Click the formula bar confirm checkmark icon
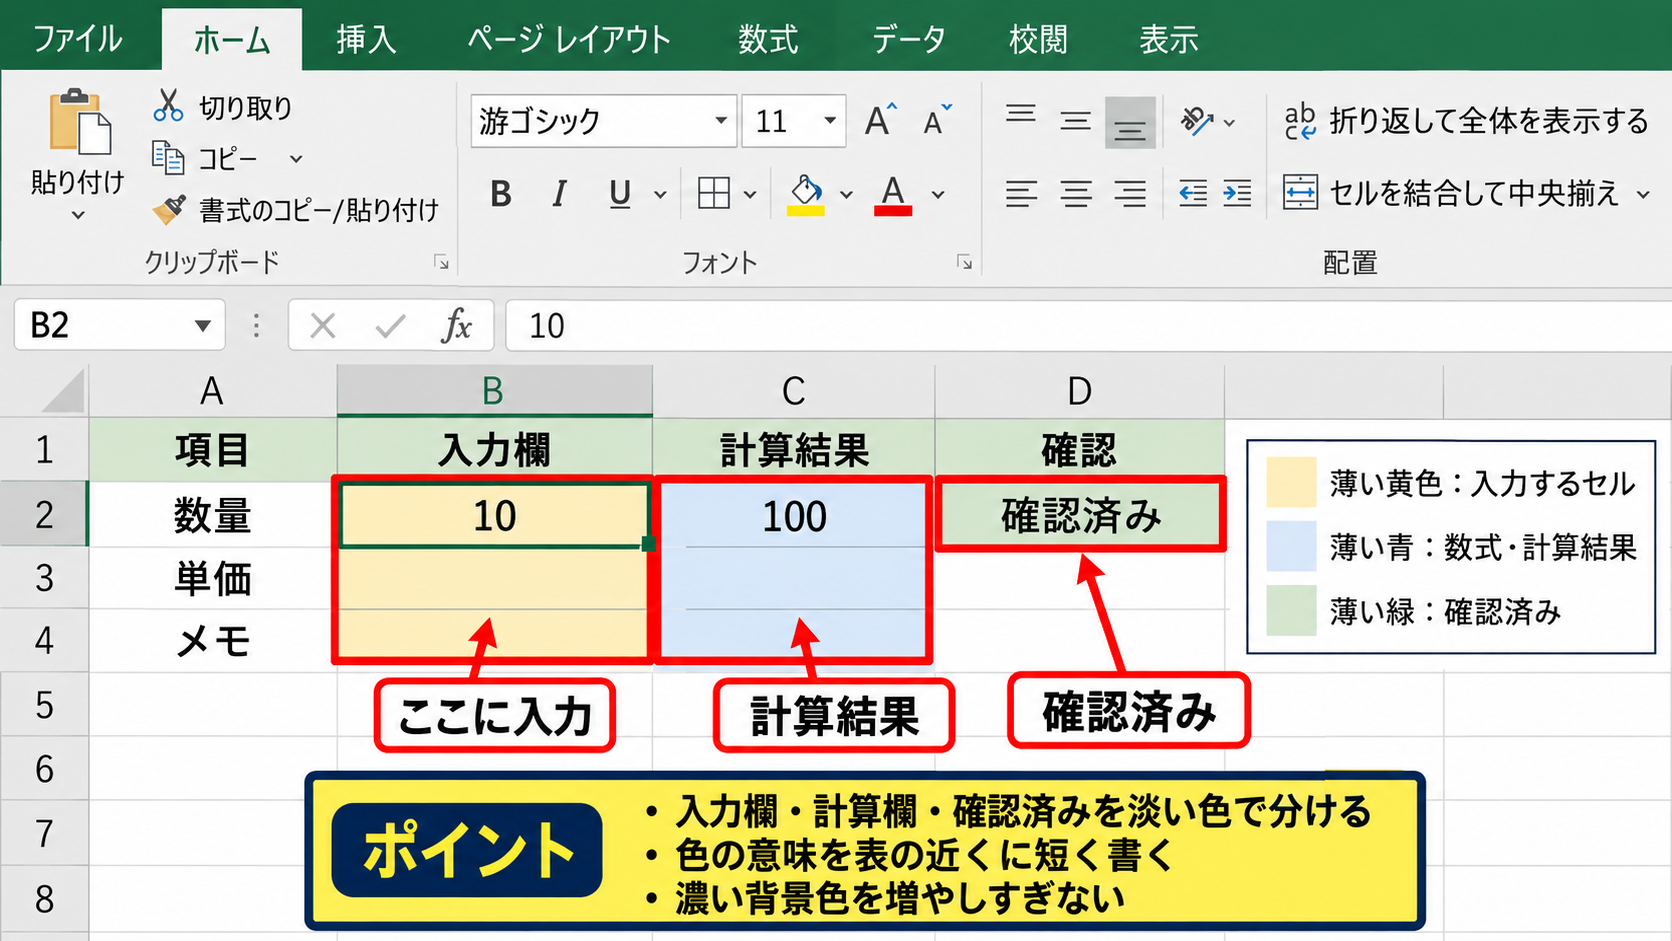Viewport: 1672px width, 941px height. tap(390, 325)
